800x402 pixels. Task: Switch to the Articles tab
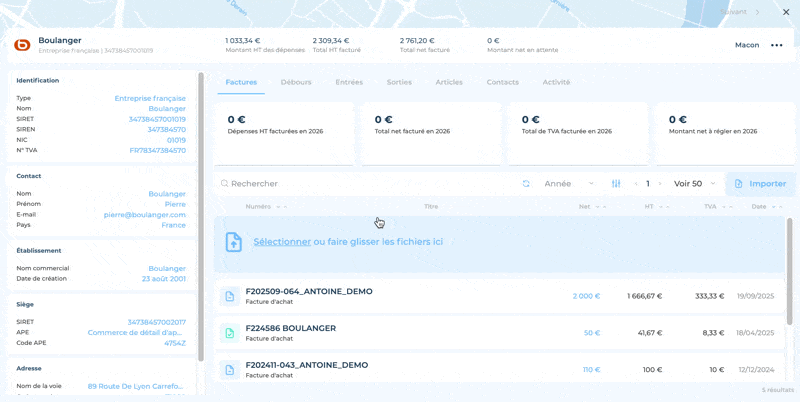pyautogui.click(x=449, y=82)
